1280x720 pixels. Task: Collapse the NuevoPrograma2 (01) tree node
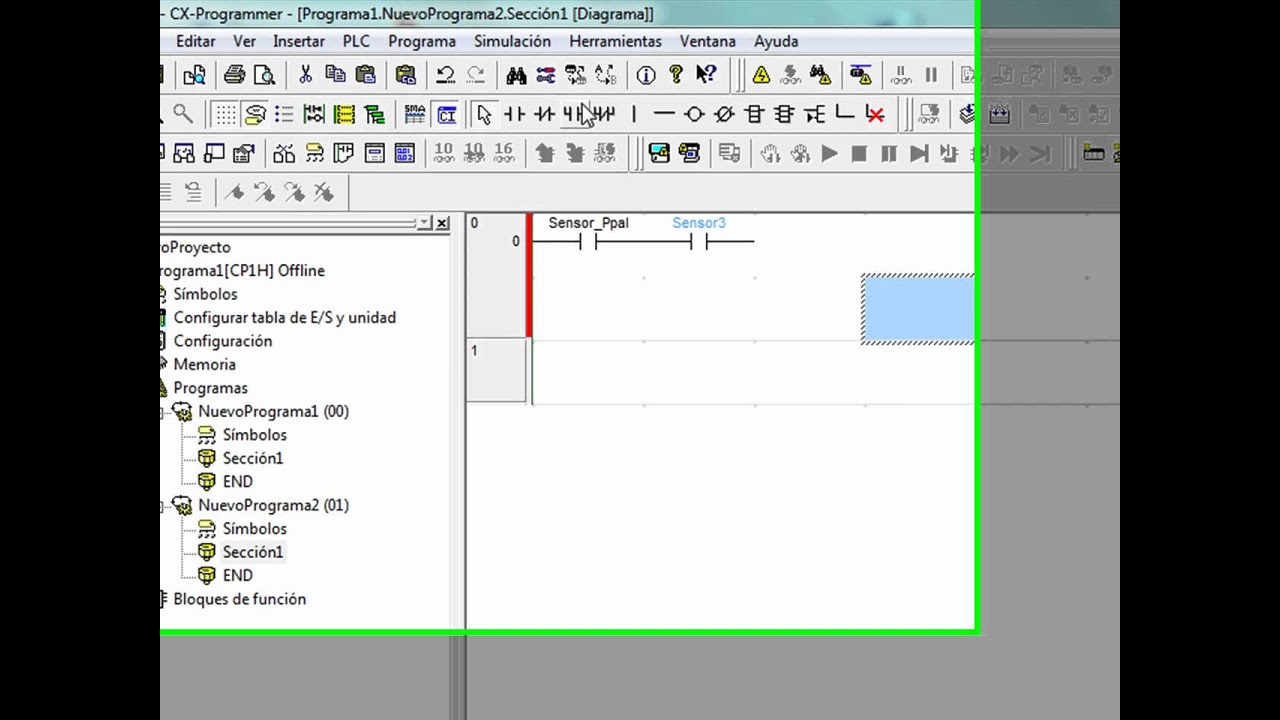click(x=163, y=506)
